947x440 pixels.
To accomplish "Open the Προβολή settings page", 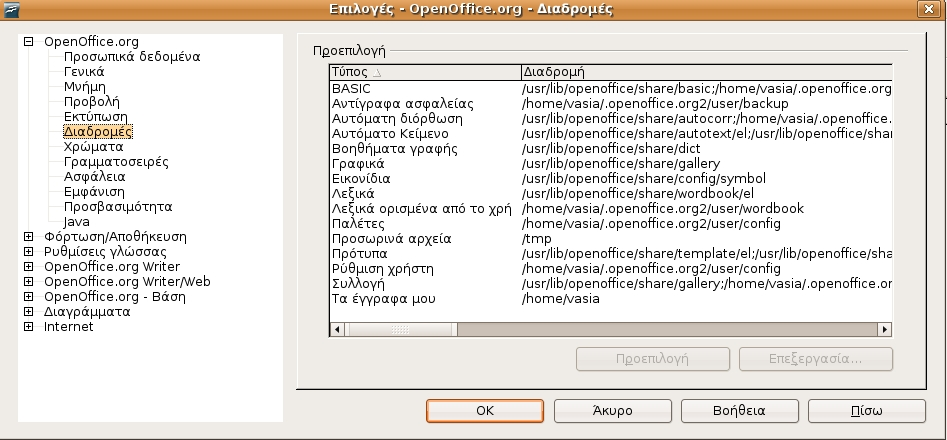I will click(91, 102).
